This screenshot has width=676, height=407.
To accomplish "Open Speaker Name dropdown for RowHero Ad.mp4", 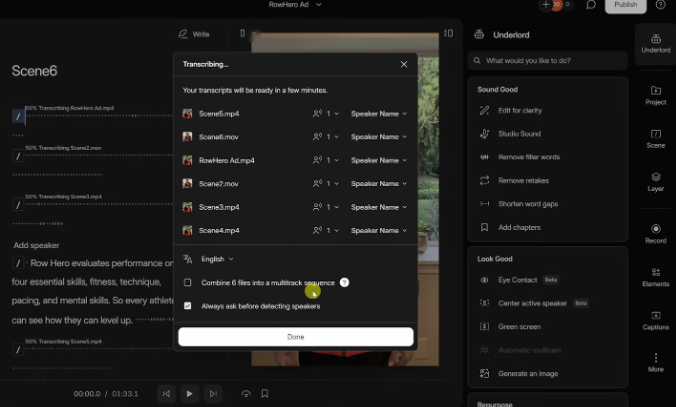I will coord(379,160).
